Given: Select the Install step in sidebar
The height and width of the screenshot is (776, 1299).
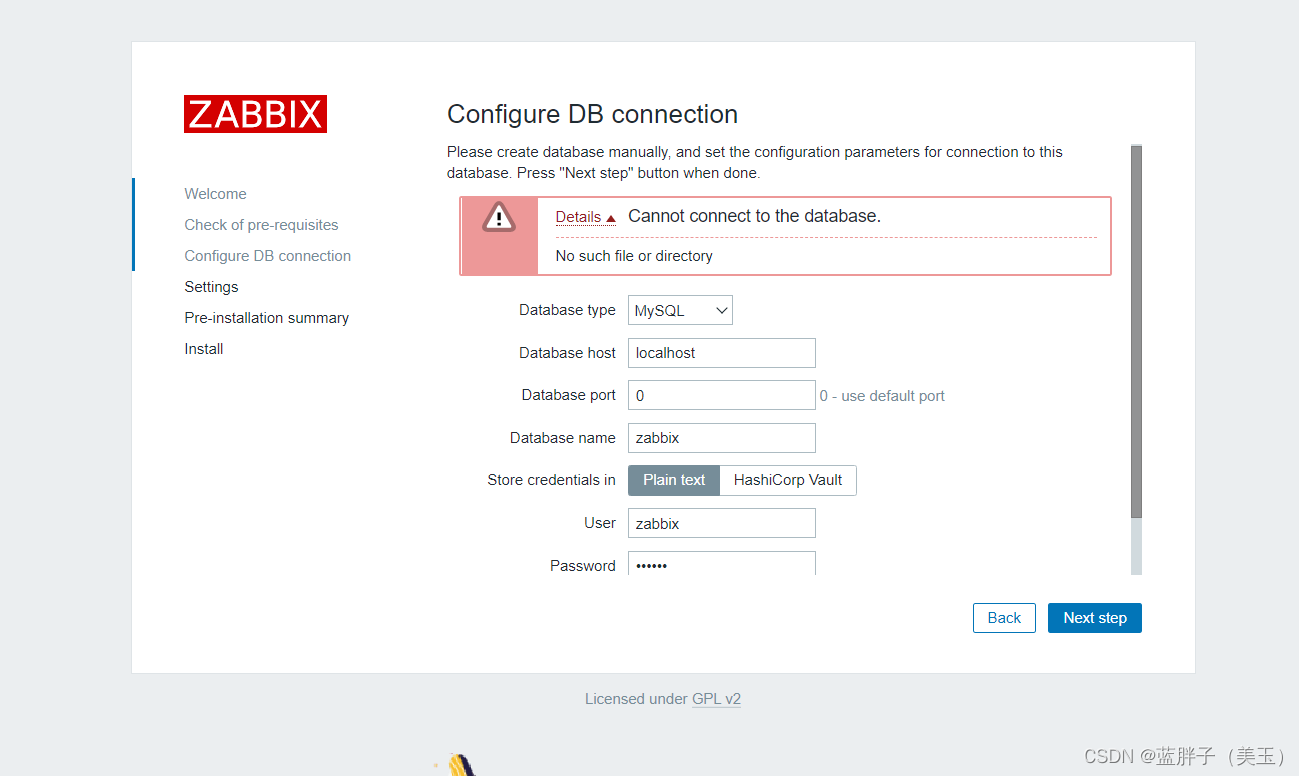Looking at the screenshot, I should [204, 349].
